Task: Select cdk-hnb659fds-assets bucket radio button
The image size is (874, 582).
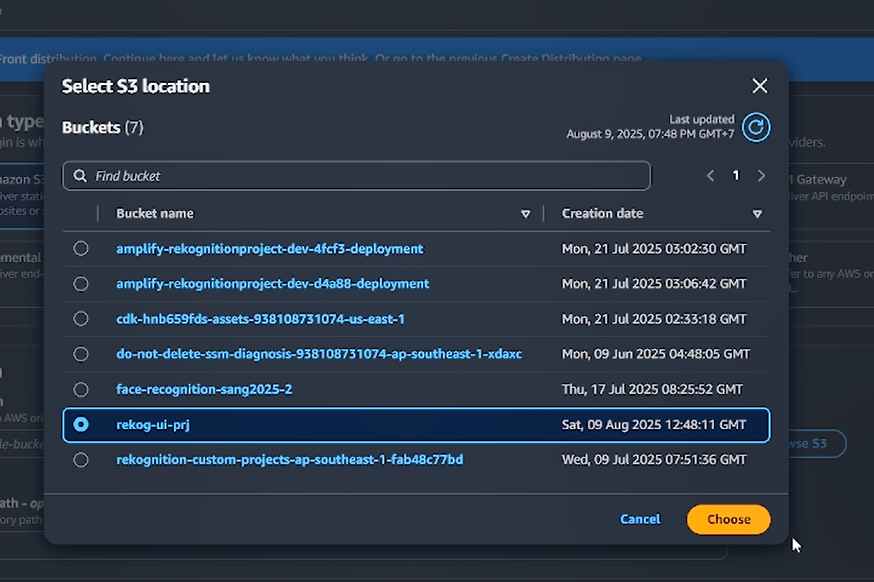Action: tap(81, 319)
